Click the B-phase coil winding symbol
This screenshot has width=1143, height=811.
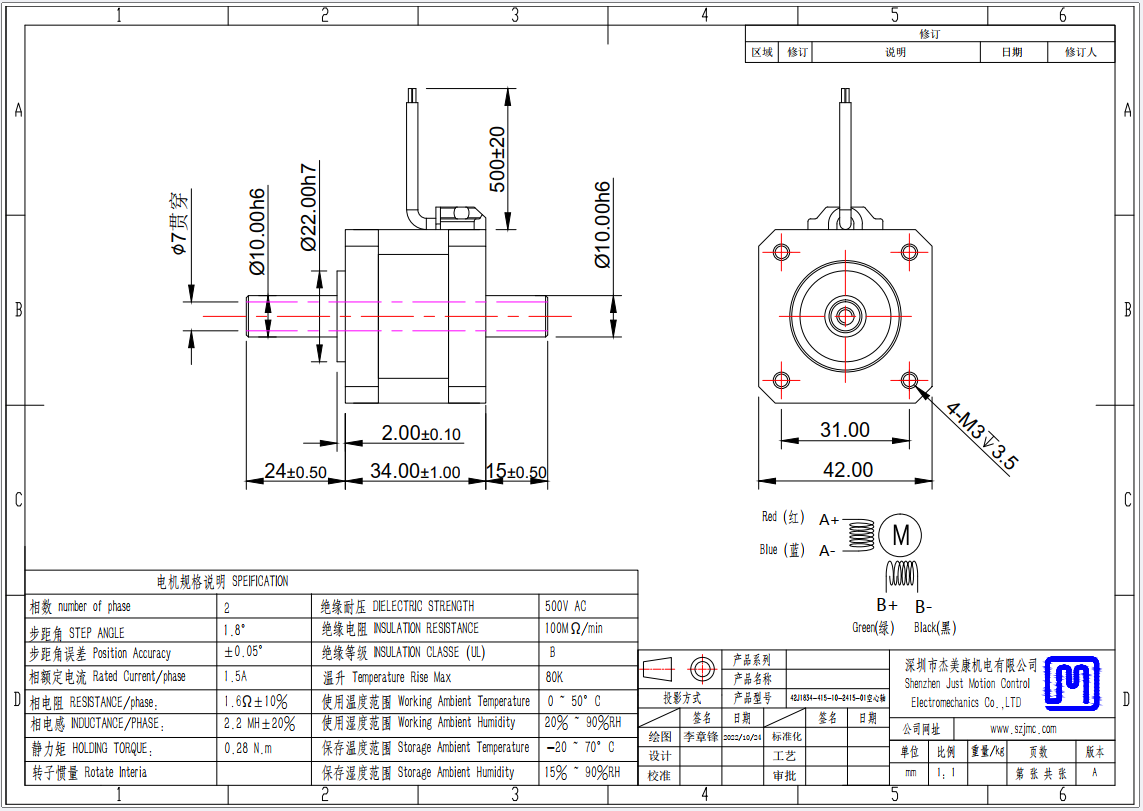click(x=903, y=574)
